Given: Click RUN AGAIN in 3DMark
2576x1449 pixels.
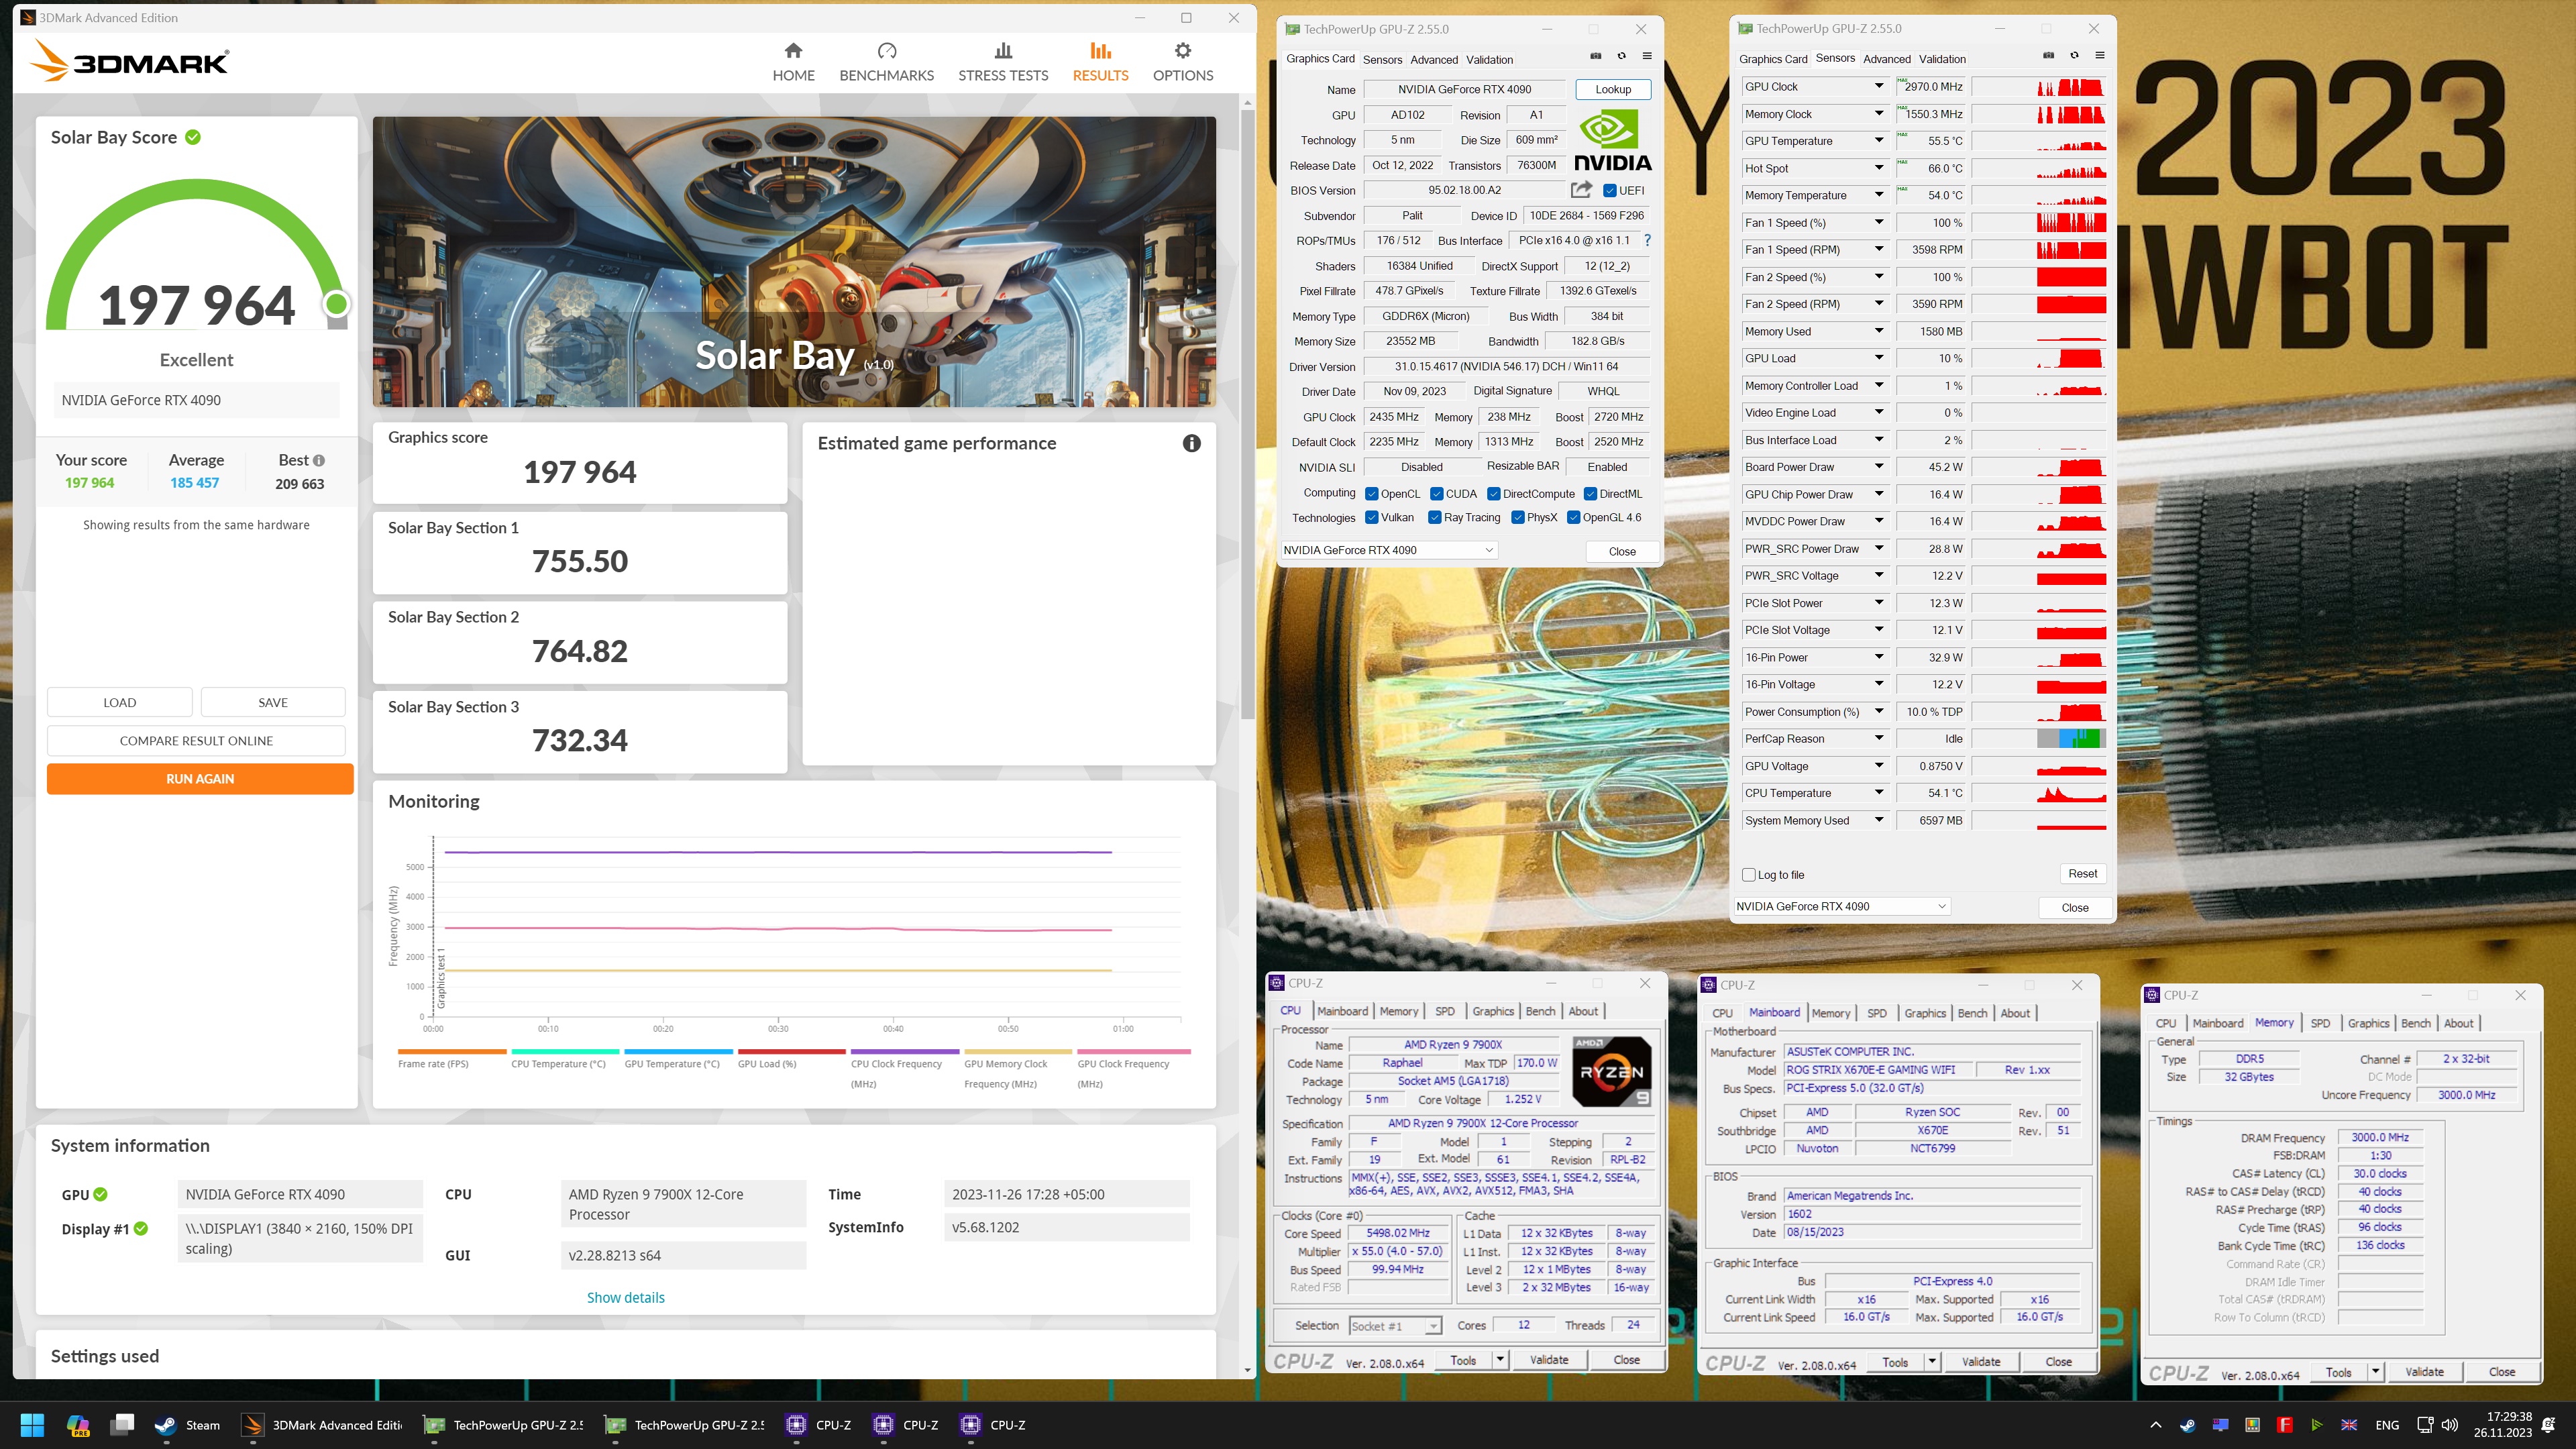Looking at the screenshot, I should coord(200,779).
